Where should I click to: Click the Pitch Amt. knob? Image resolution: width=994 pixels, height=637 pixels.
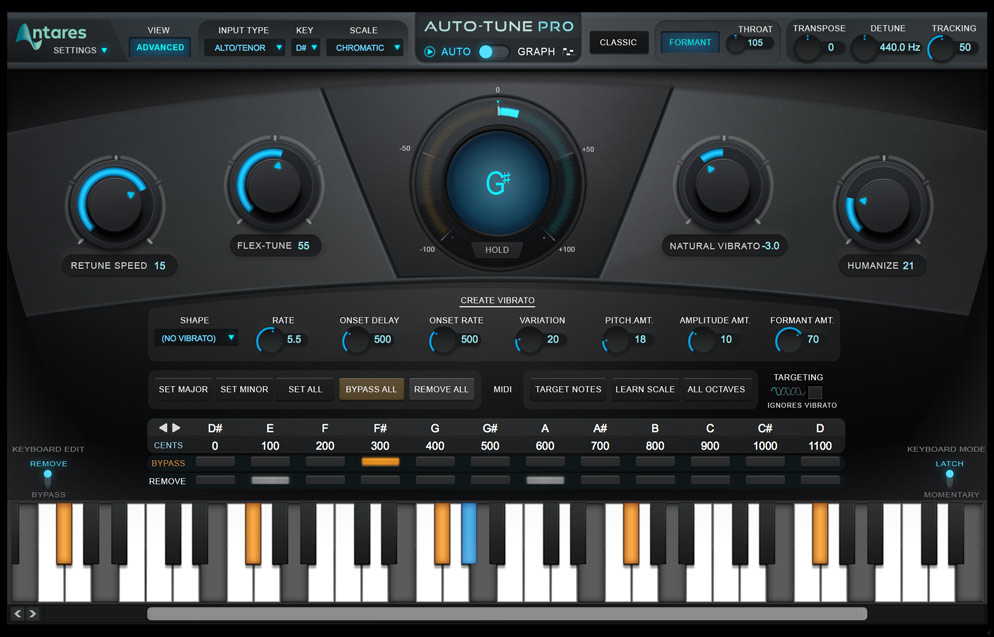point(616,340)
